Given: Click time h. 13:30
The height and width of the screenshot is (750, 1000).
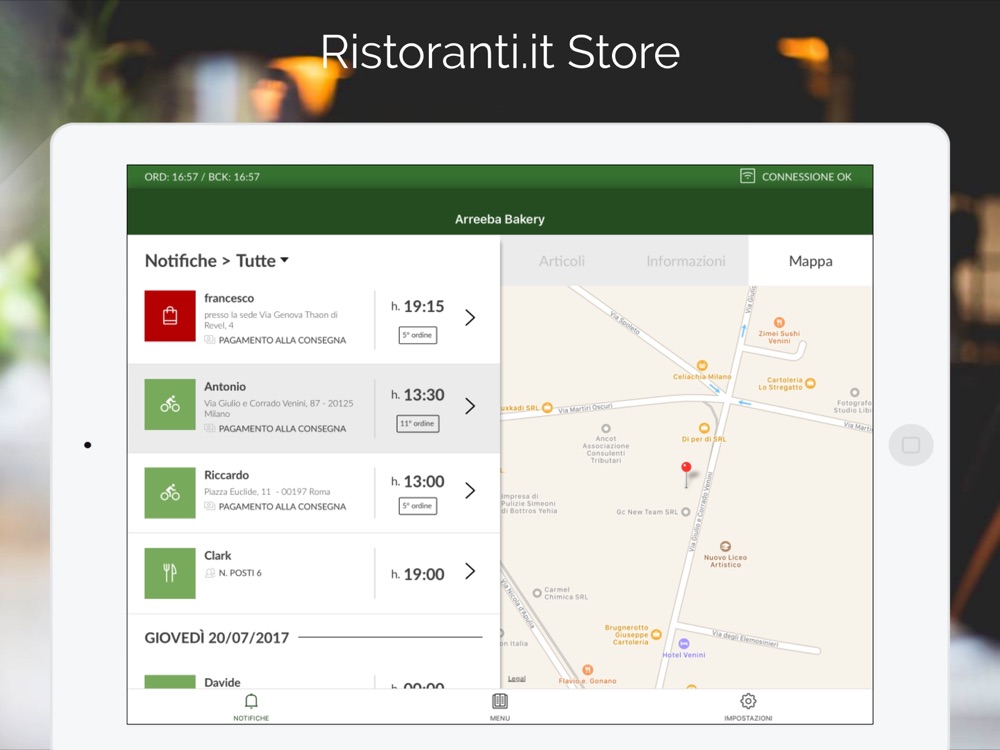Looking at the screenshot, I should tap(418, 395).
